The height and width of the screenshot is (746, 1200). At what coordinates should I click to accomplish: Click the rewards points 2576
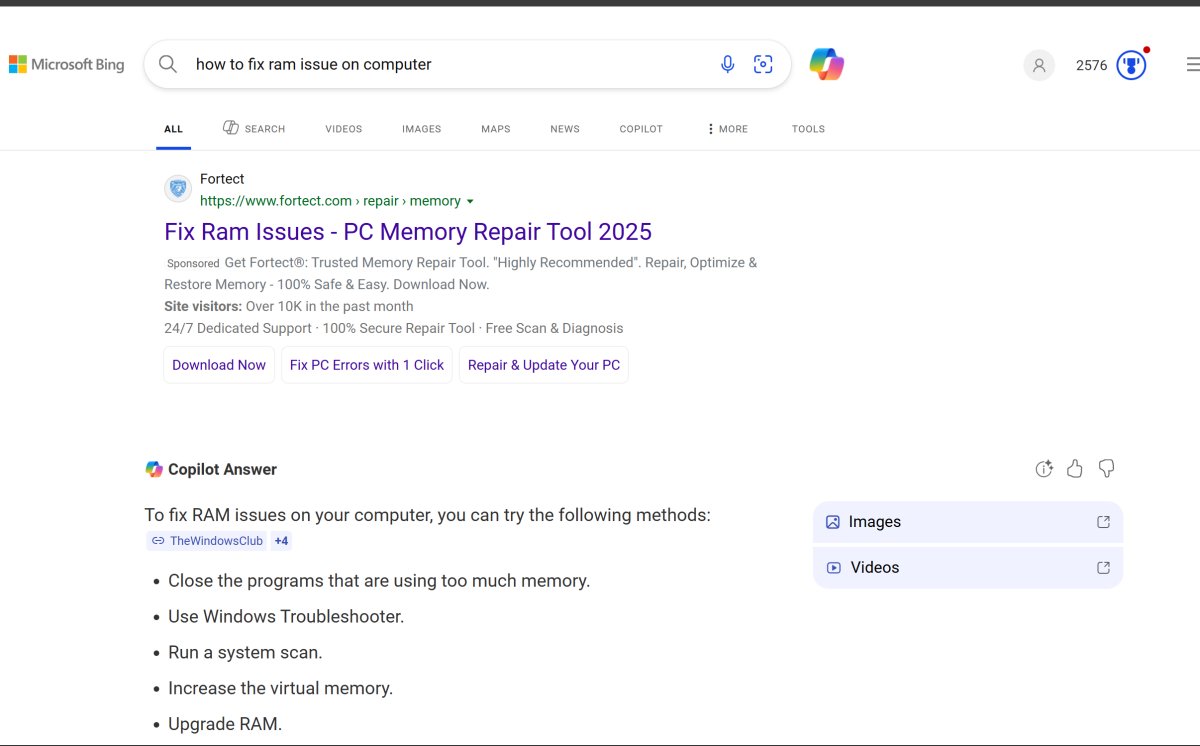pos(1091,65)
